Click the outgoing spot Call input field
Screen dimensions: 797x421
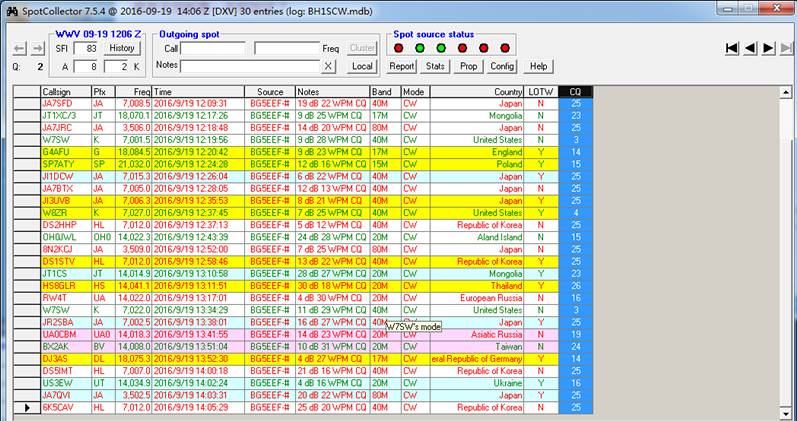pyautogui.click(x=213, y=48)
